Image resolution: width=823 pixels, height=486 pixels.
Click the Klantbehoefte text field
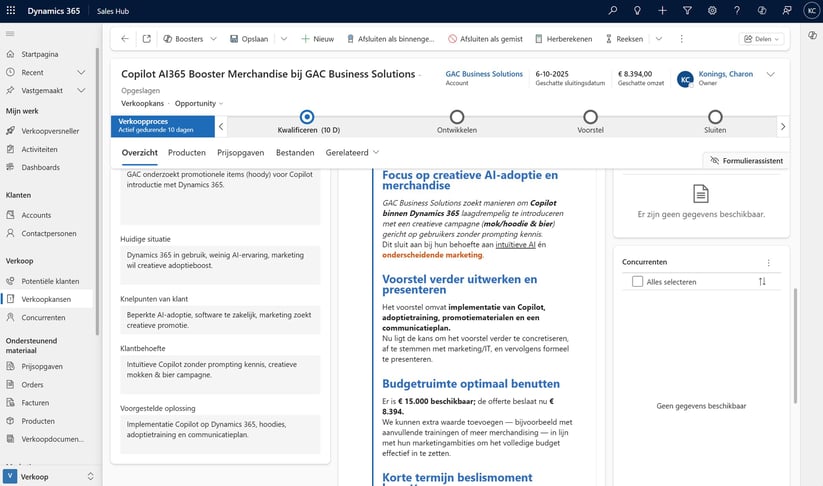click(x=220, y=374)
